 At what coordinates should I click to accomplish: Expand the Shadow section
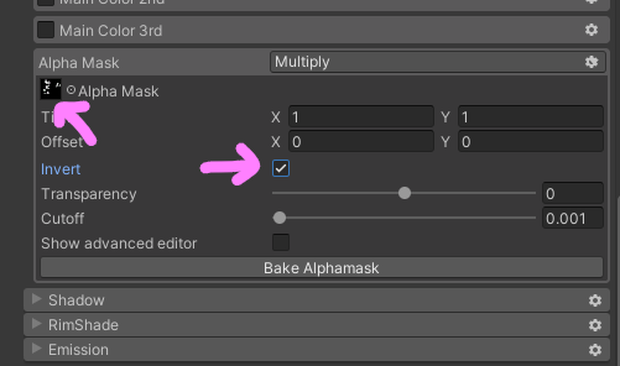[x=36, y=299]
